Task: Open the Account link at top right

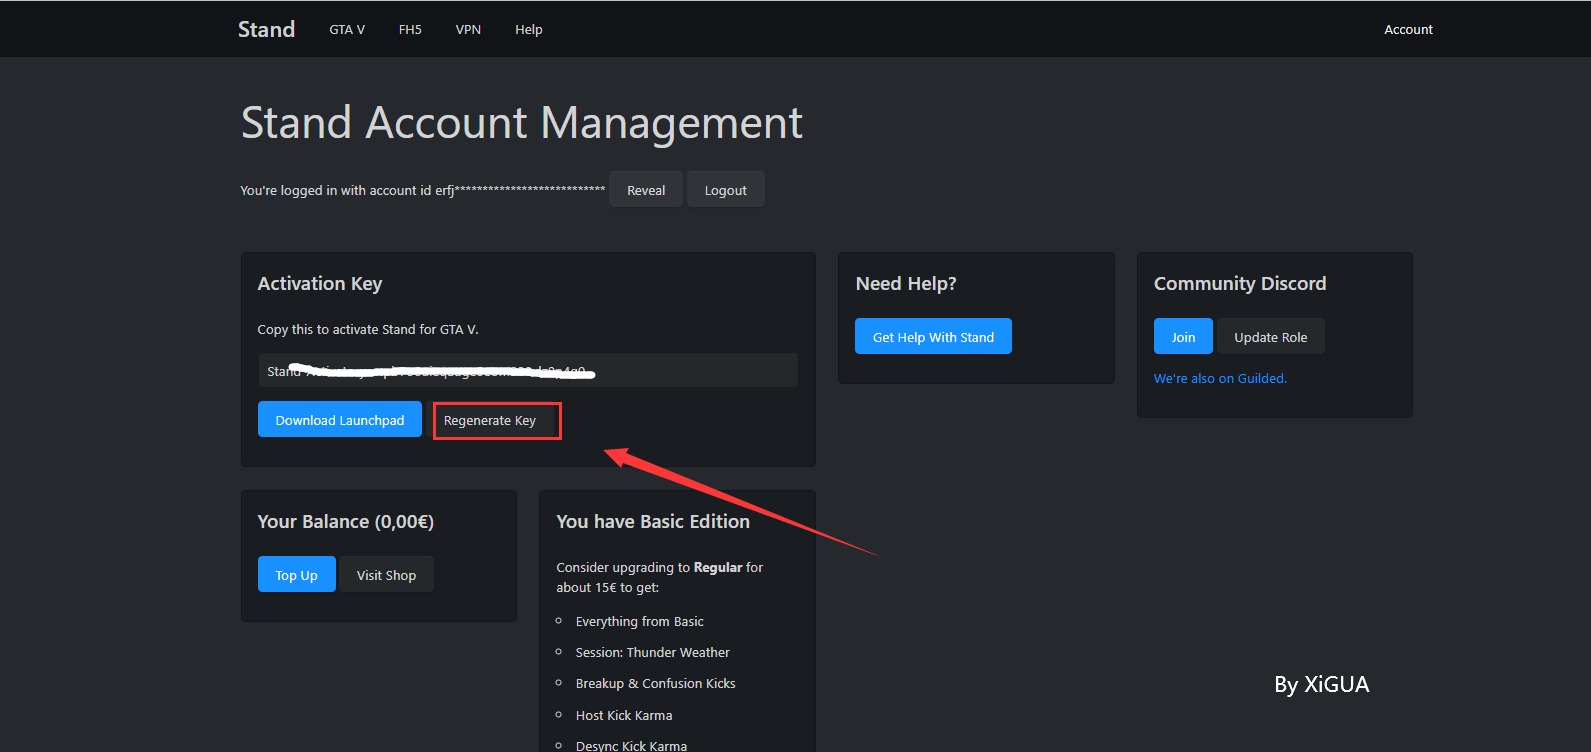Action: (1408, 29)
